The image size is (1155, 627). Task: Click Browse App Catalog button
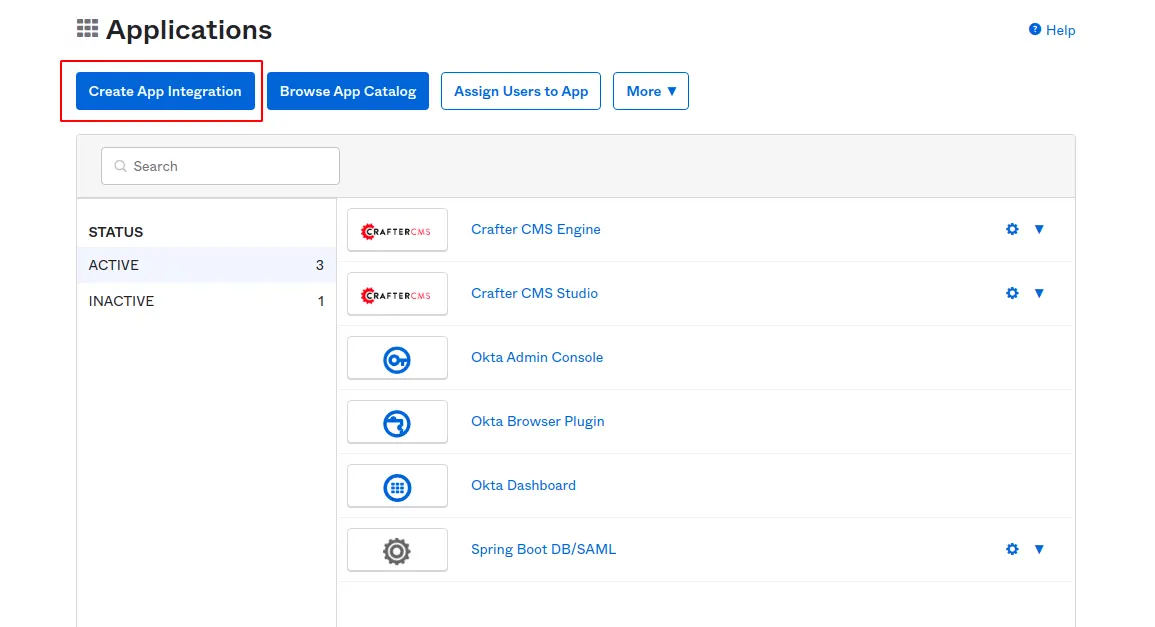(348, 91)
